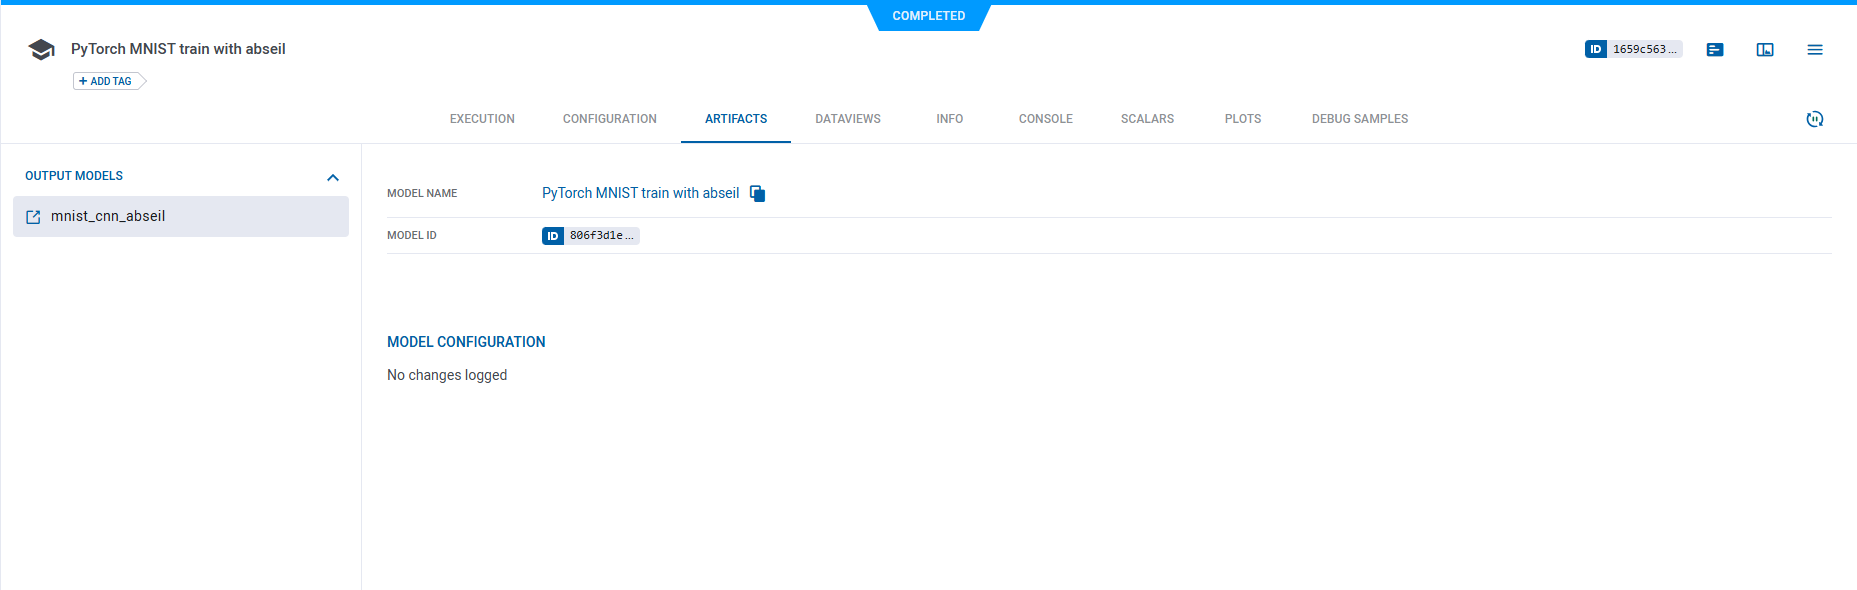Click the model ID badge 806f3d1e
This screenshot has height=590, width=1857.
tap(591, 236)
